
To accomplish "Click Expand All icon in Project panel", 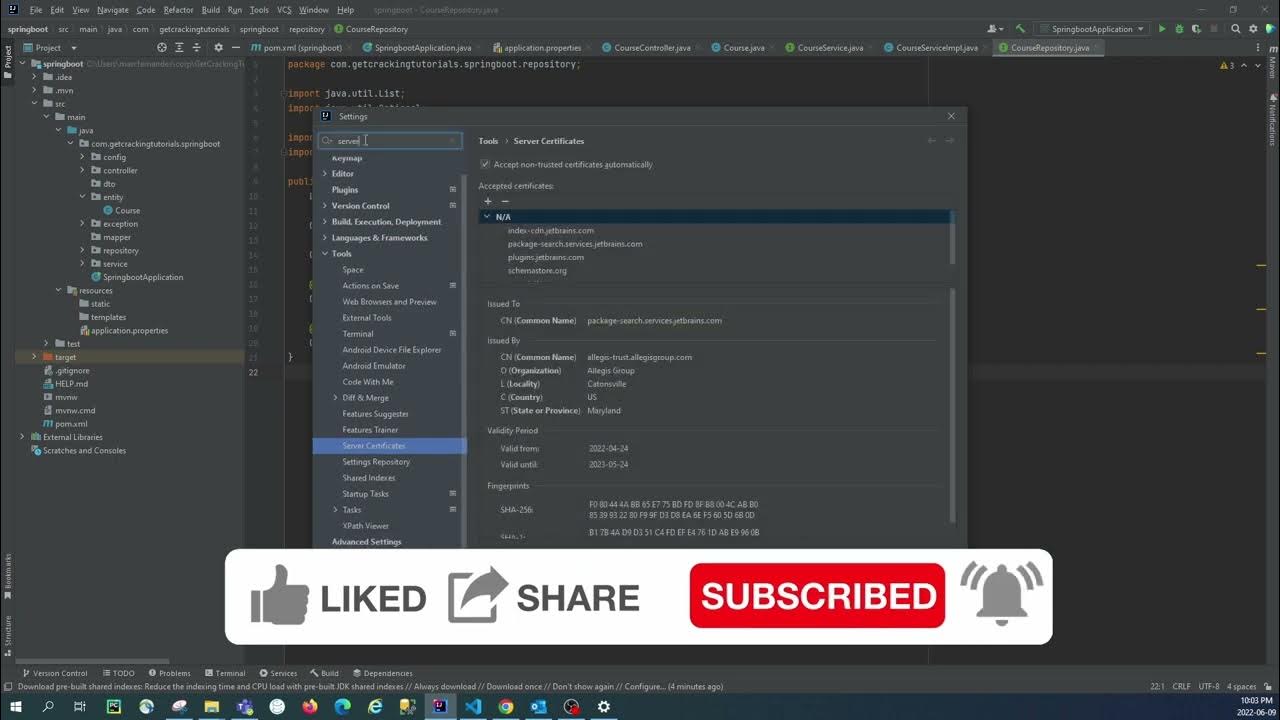I will click(x=177, y=47).
